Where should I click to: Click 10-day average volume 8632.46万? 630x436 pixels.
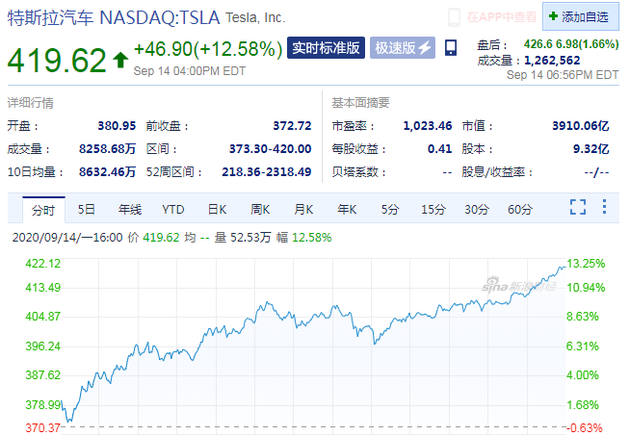[x=107, y=172]
